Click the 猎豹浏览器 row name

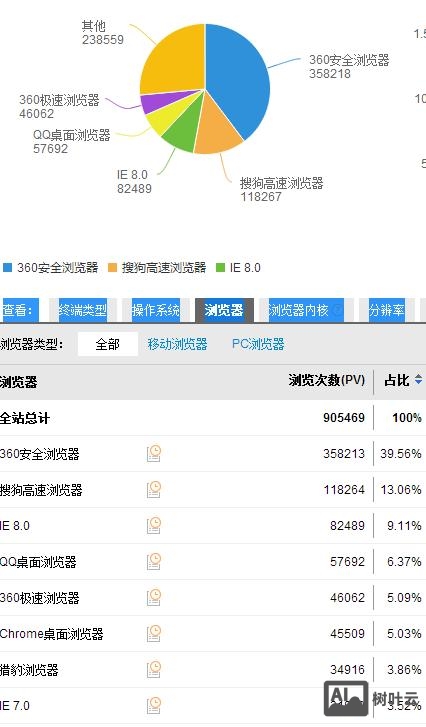(29, 670)
